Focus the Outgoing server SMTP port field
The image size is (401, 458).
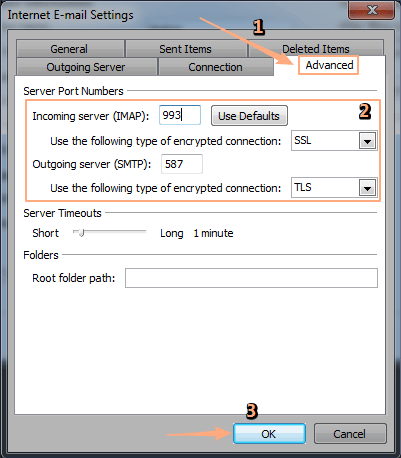[182, 164]
